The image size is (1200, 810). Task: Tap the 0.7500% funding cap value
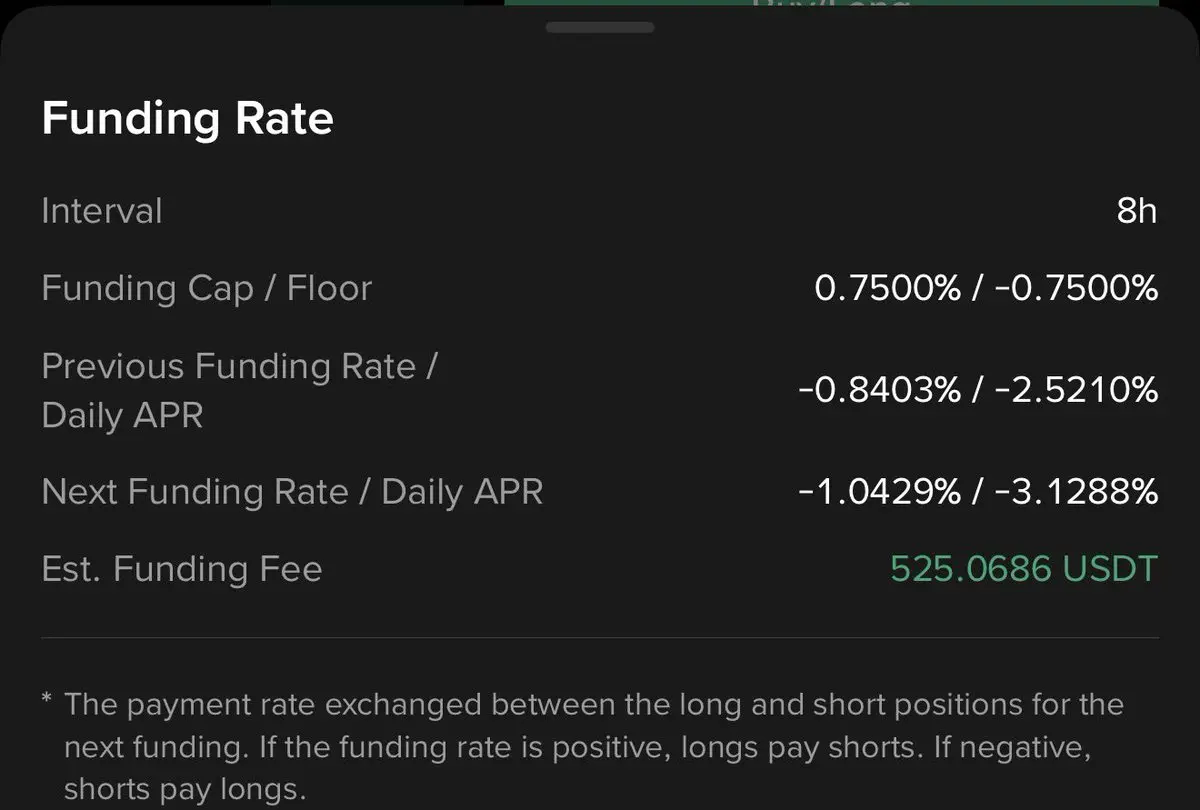[x=888, y=289]
